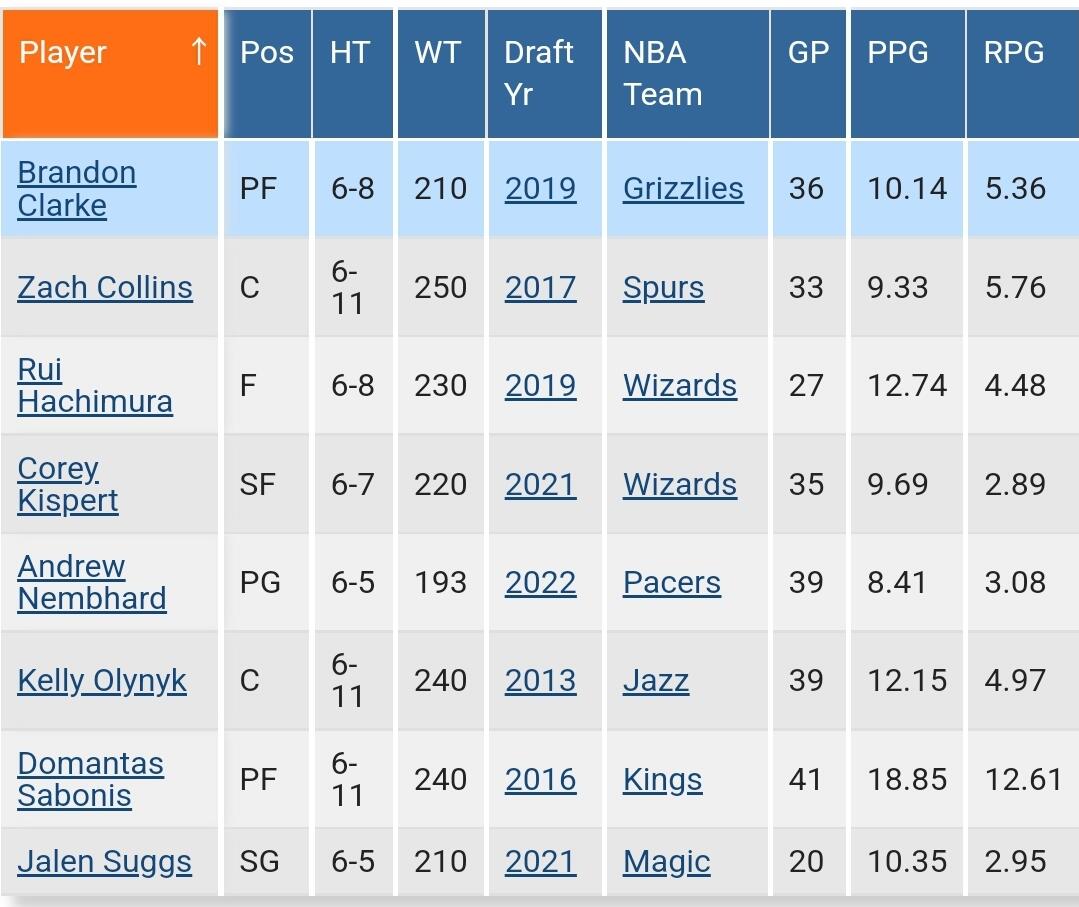Open the Pacers team link

click(672, 583)
